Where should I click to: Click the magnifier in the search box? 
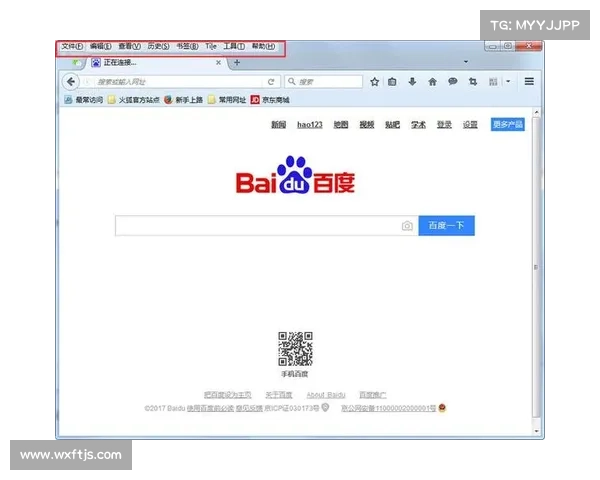[x=292, y=82]
